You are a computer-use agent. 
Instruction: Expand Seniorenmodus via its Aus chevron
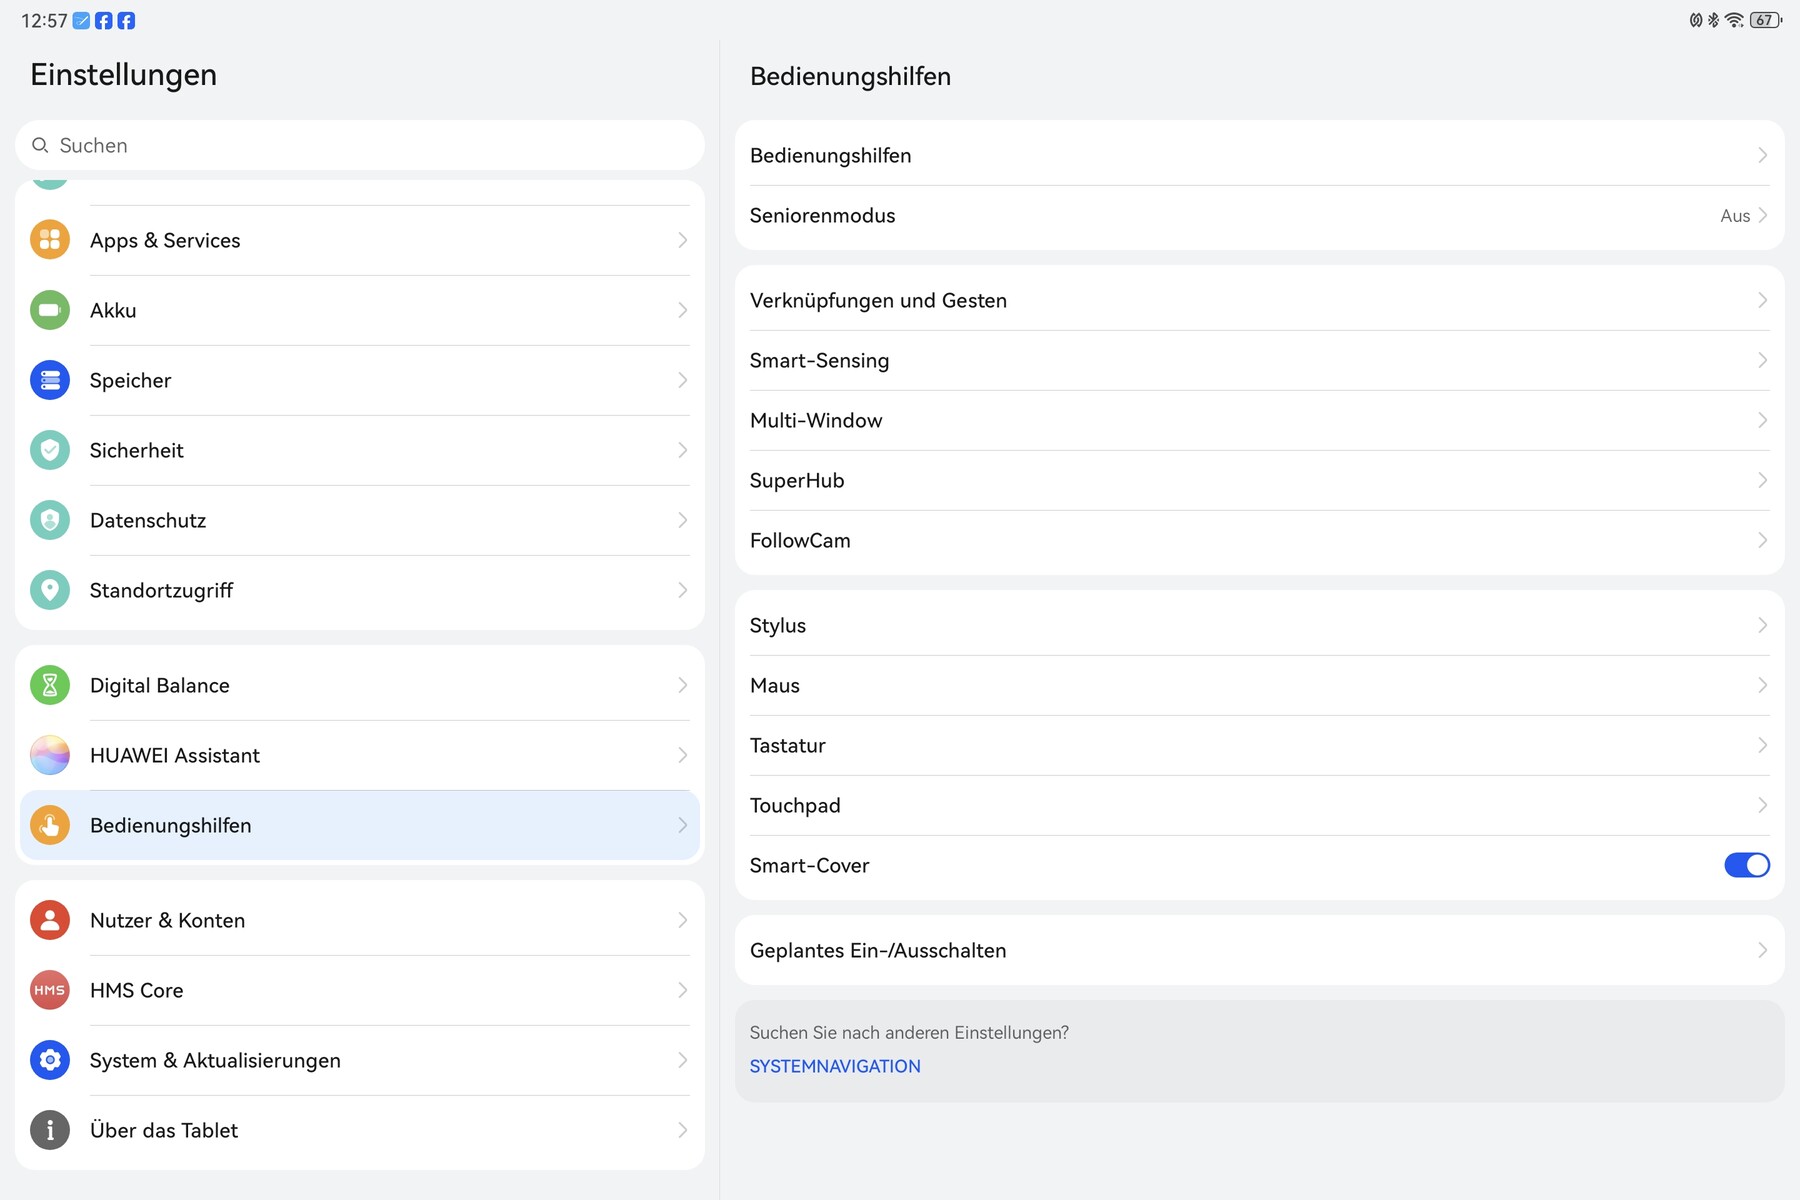[1761, 216]
